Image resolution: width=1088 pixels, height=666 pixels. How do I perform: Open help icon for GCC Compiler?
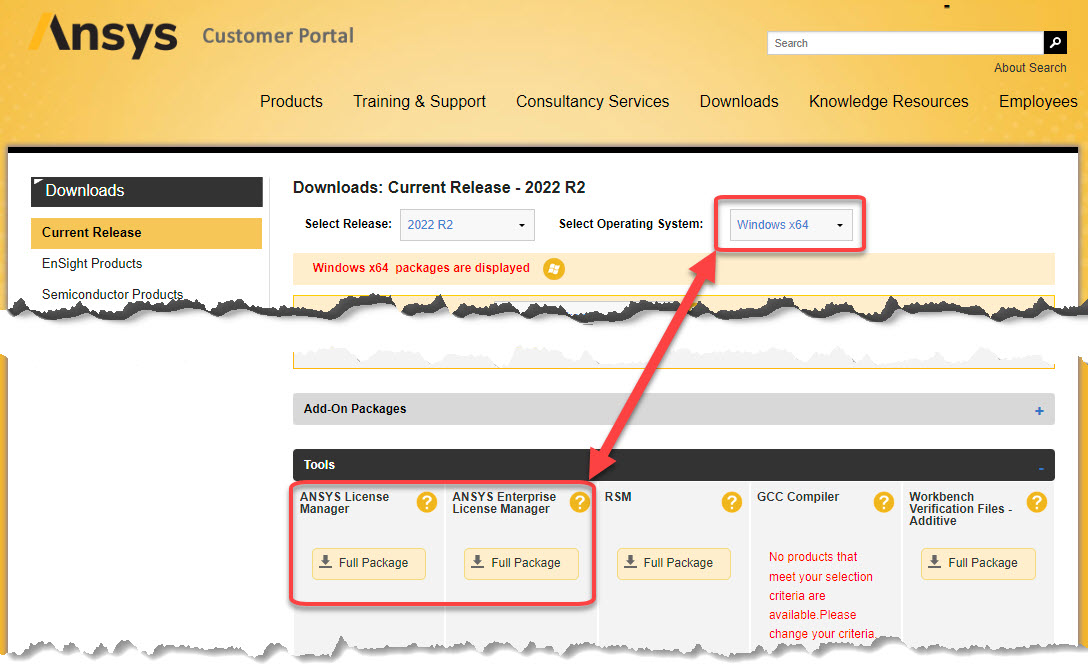coord(883,502)
